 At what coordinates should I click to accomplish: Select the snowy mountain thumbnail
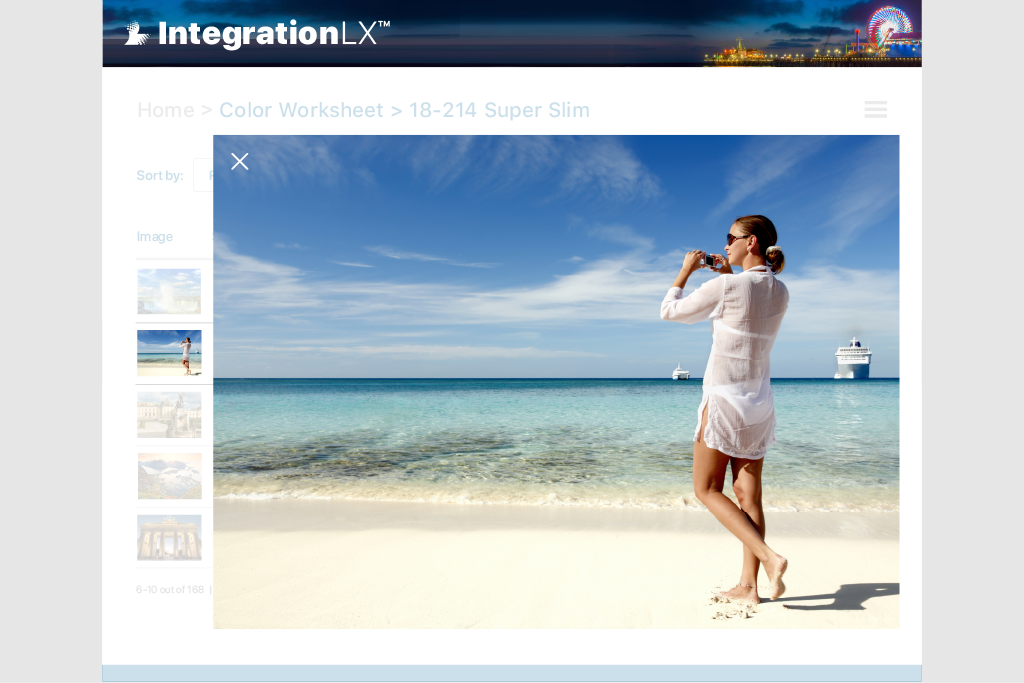tap(169, 476)
